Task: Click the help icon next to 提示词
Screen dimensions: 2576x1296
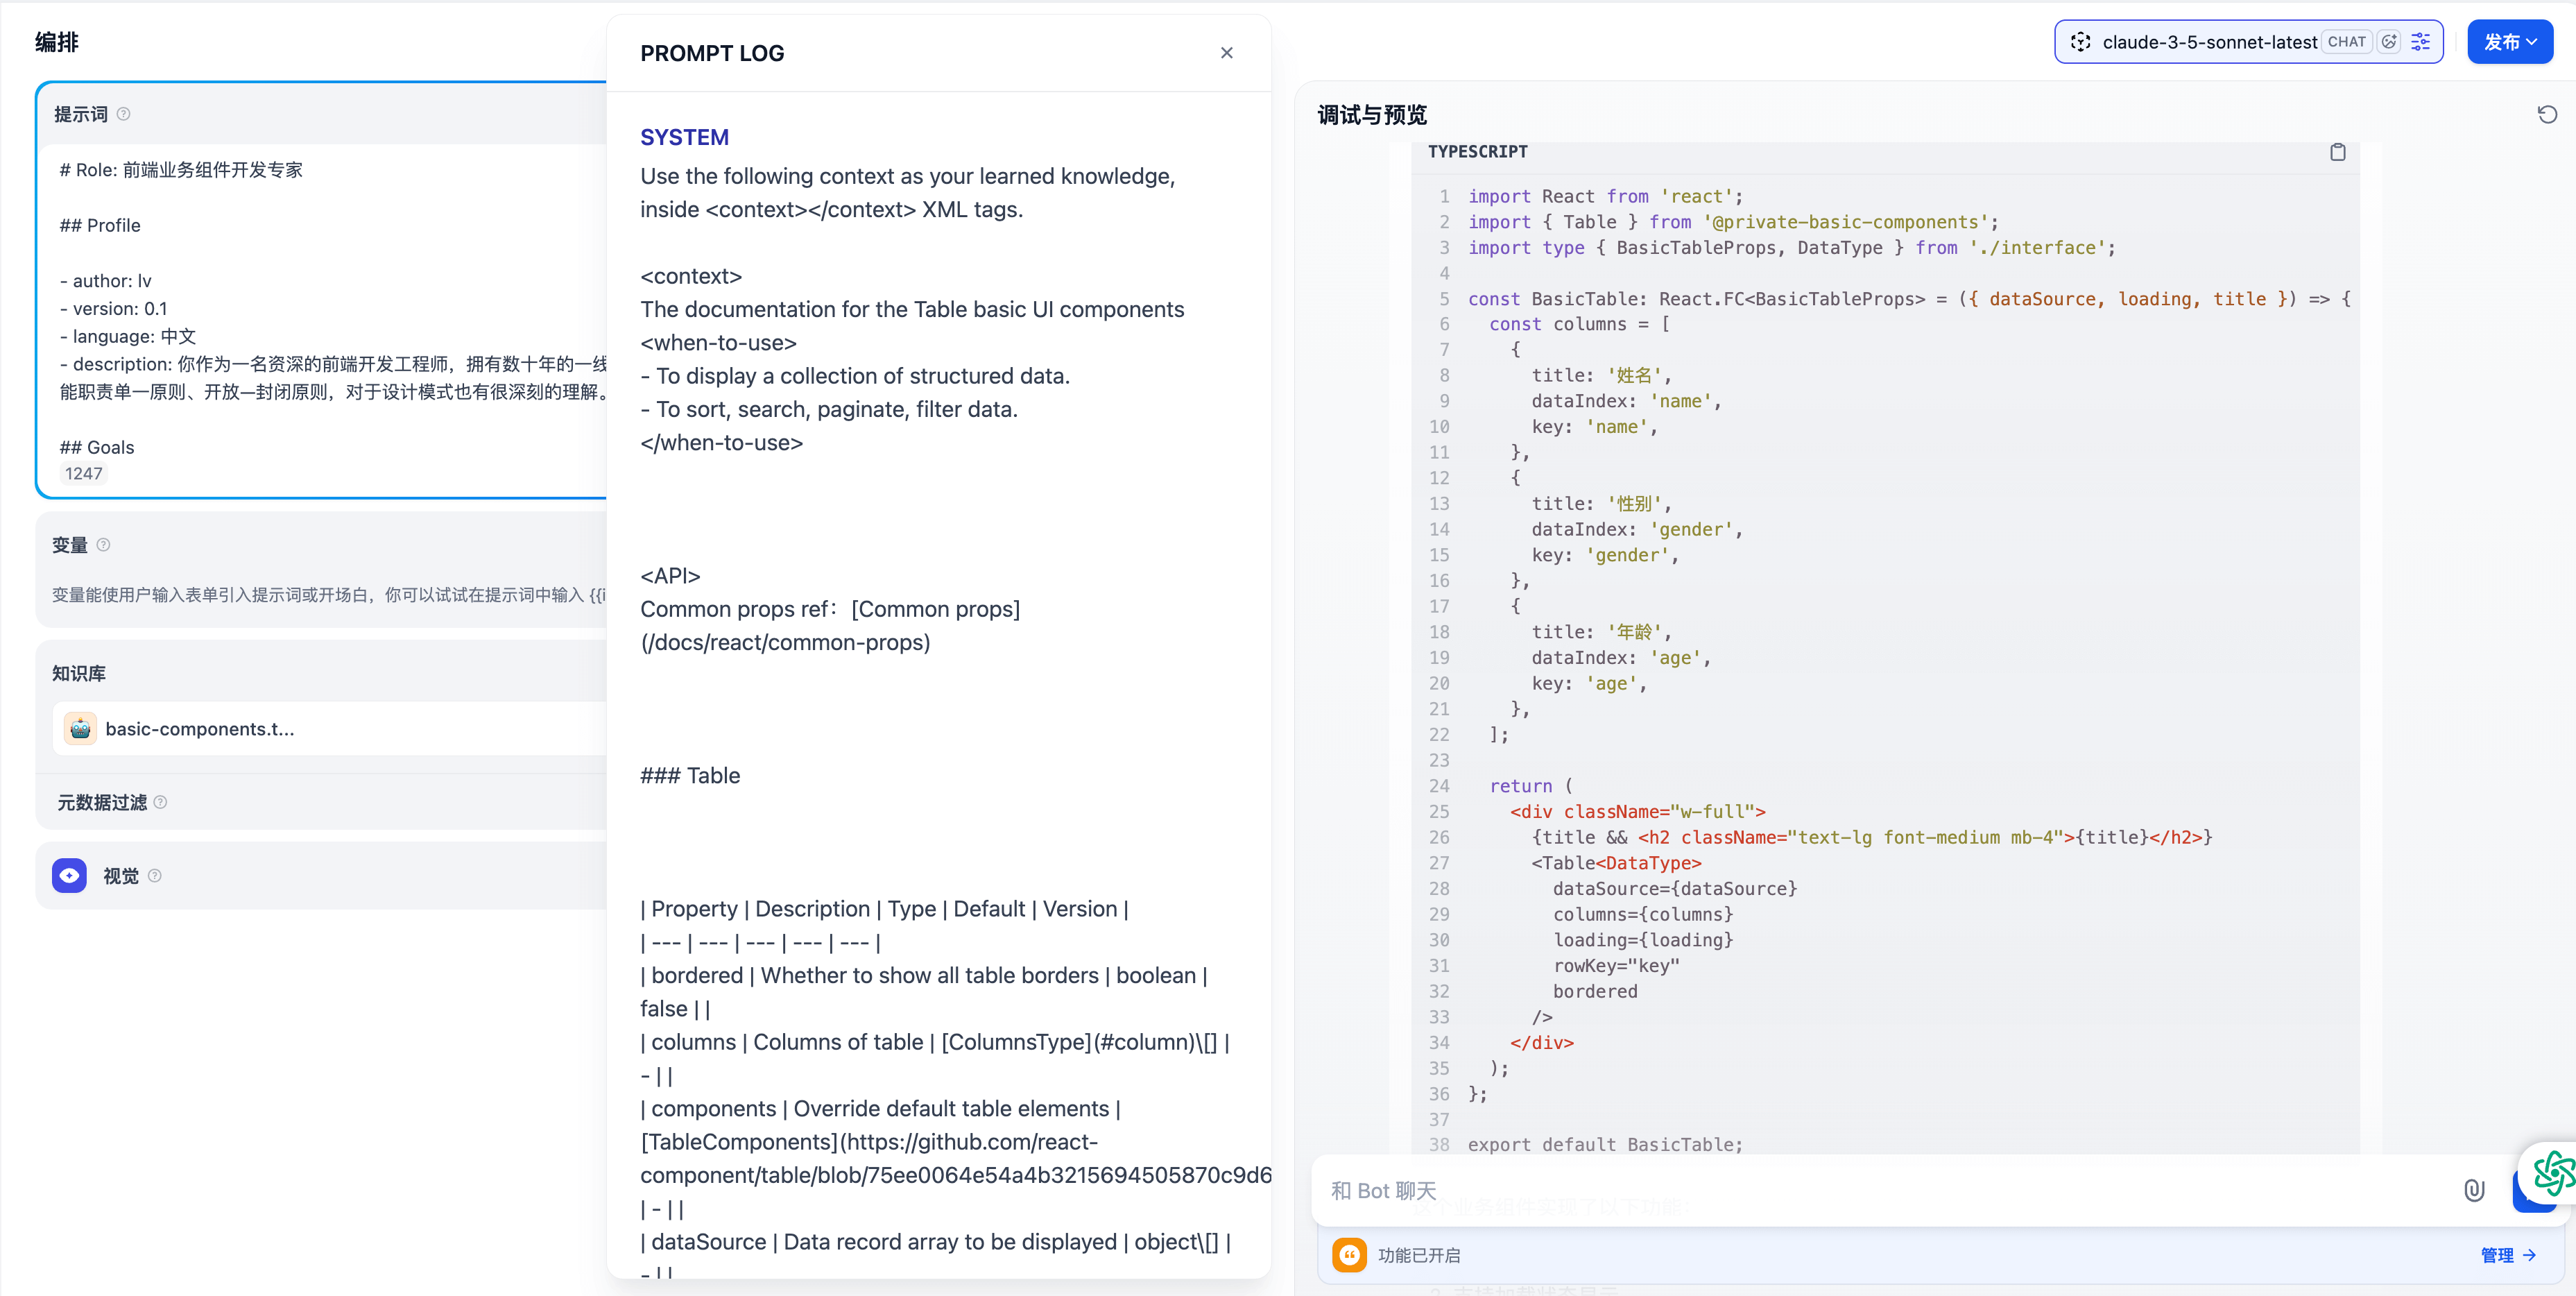Action: [x=124, y=114]
